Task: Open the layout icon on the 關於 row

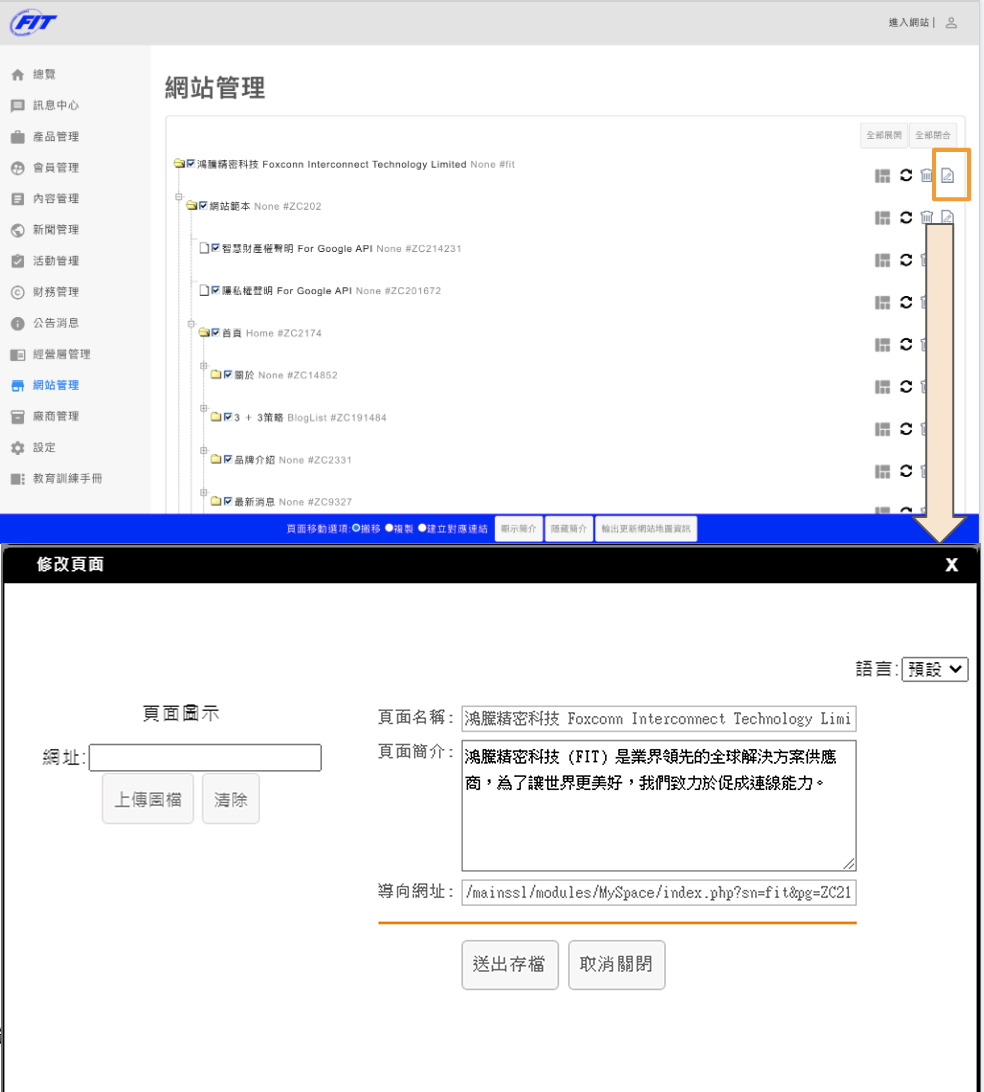Action: 882,387
